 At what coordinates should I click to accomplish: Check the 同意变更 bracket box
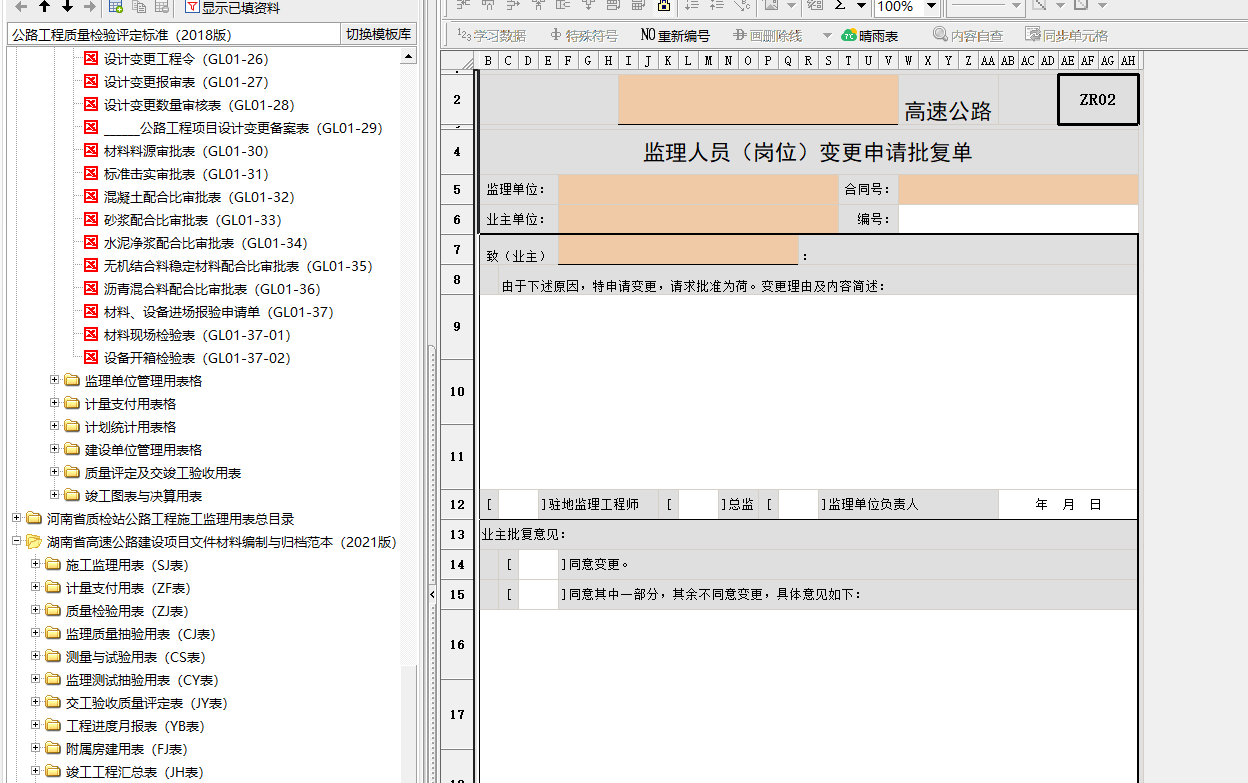538,565
